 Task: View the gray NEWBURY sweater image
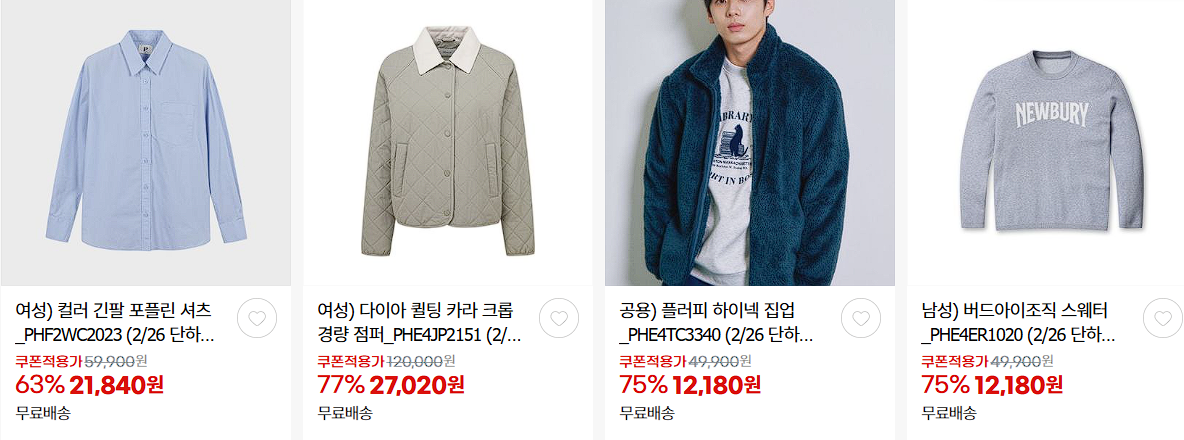coord(1052,143)
